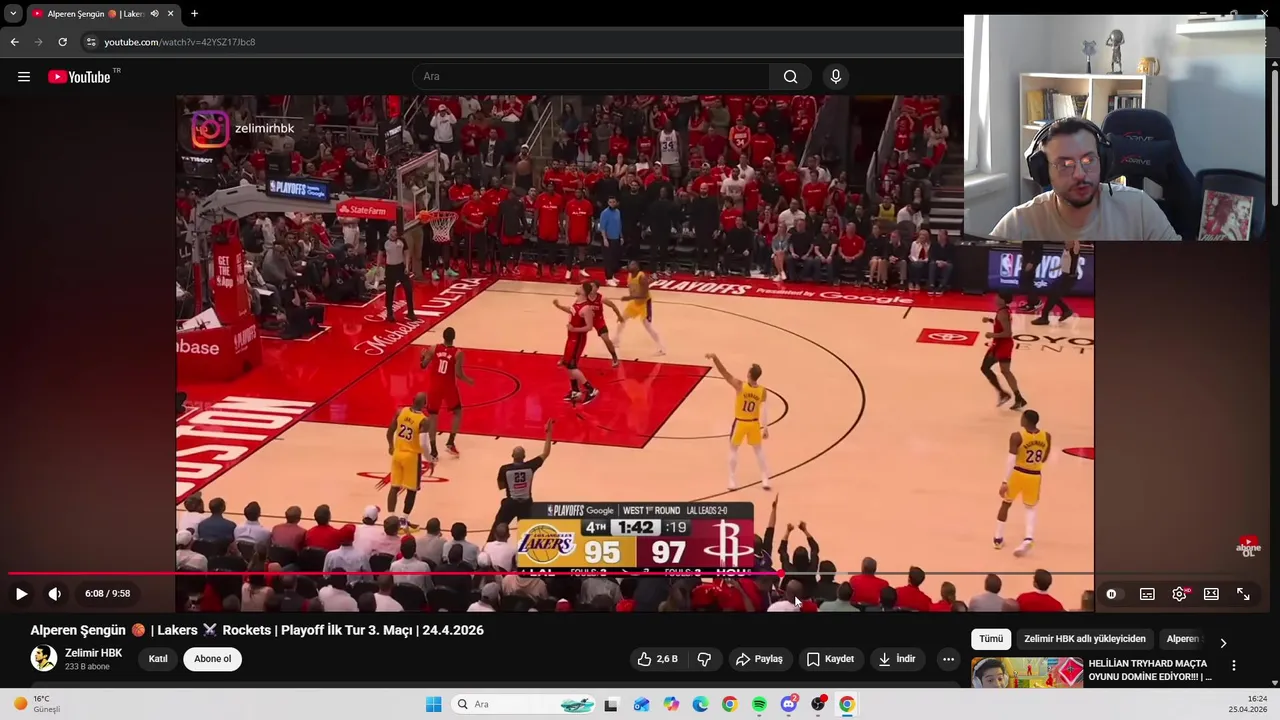This screenshot has height=720, width=1280.
Task: Open Discord from the taskbar
Action: coord(789,705)
